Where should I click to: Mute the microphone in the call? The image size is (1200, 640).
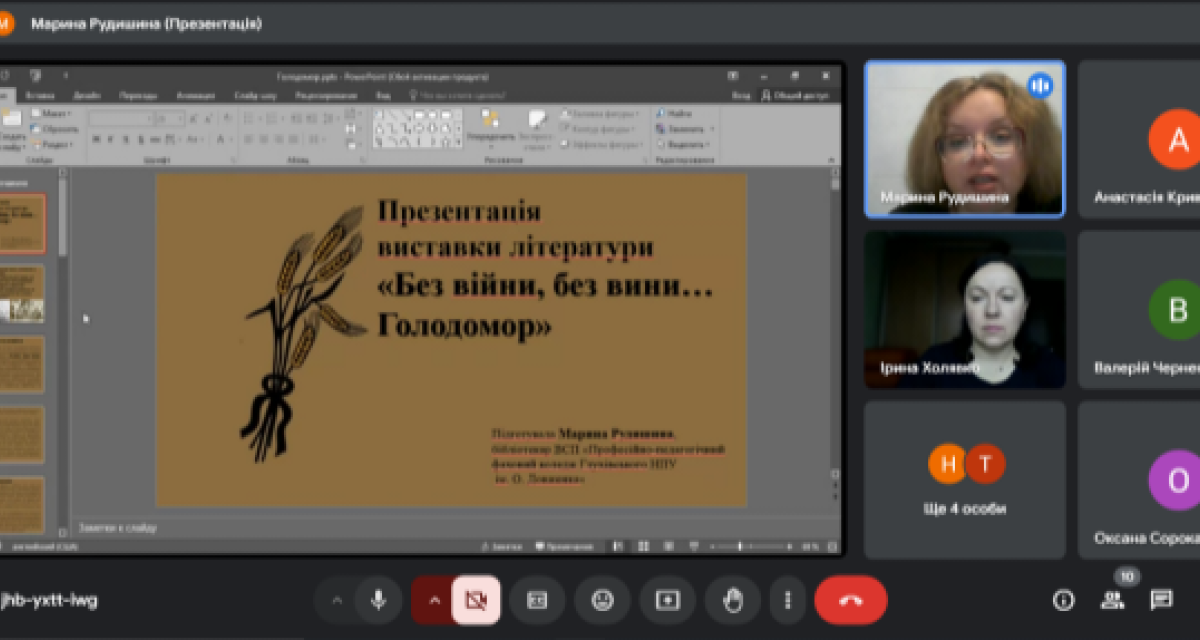tap(378, 600)
